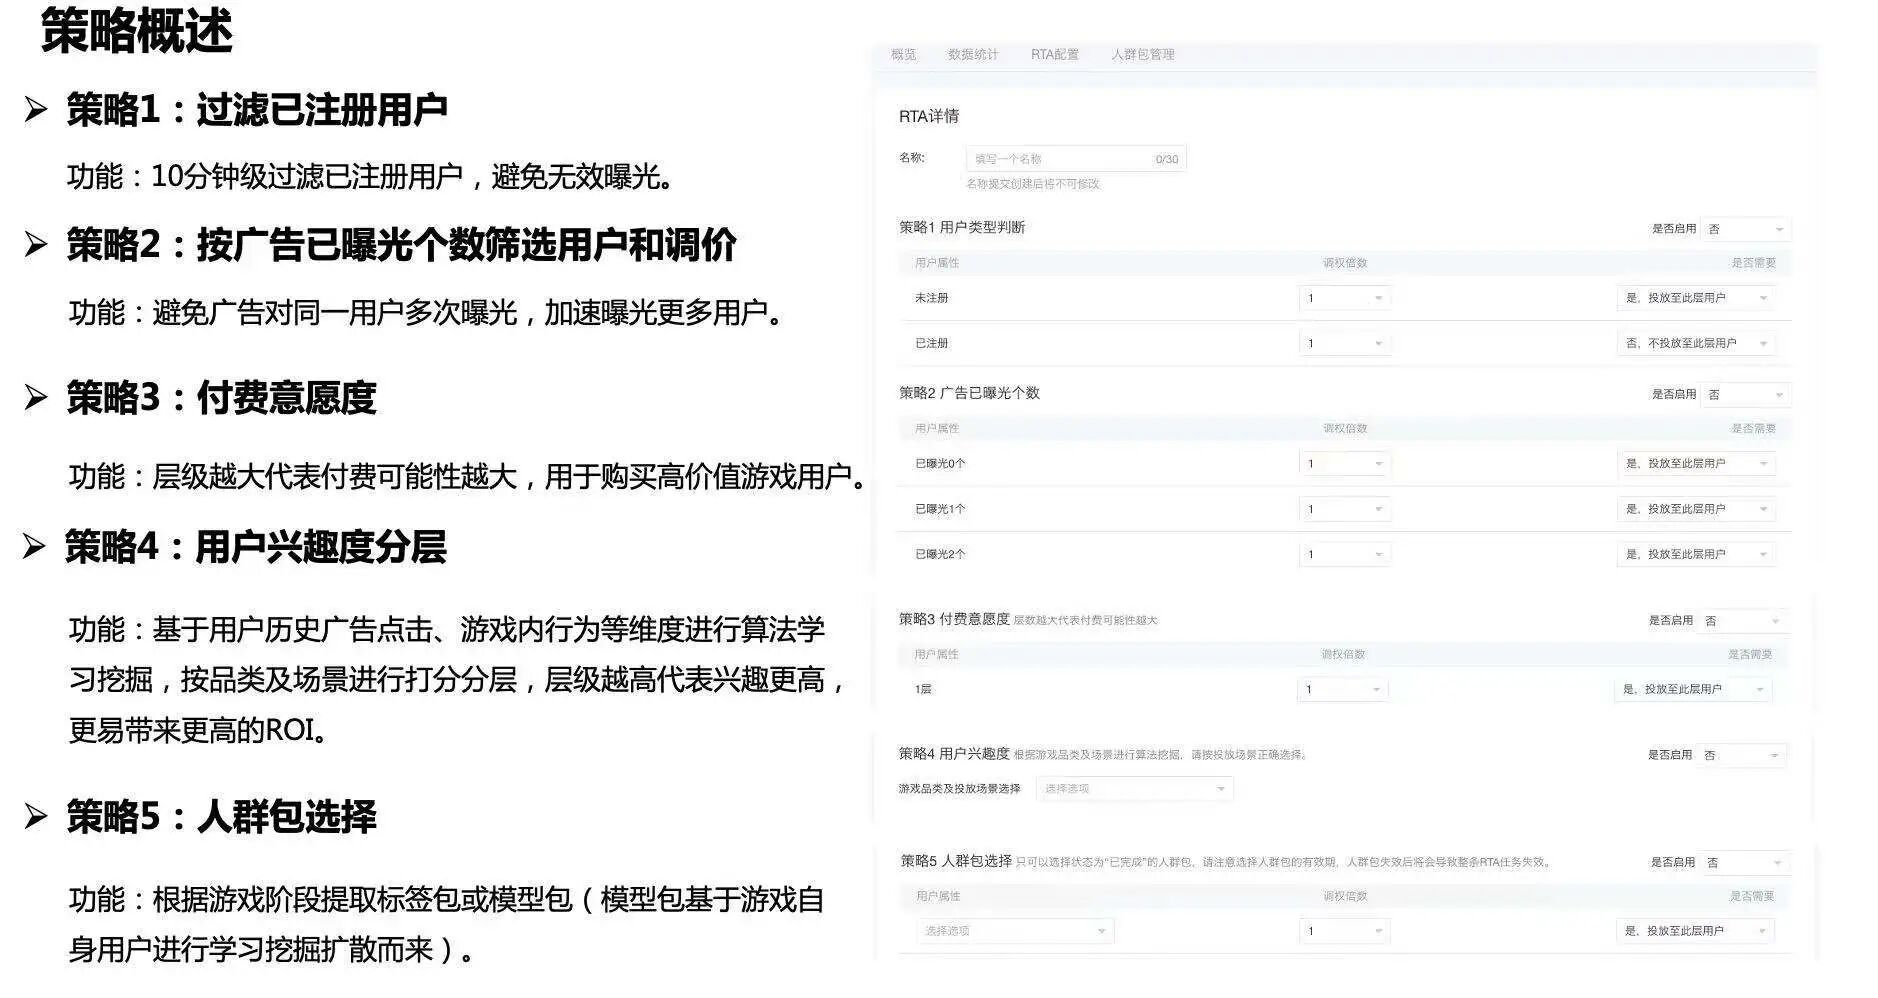
Task: Click the 策略5 人群包选择 section title
Action: tap(956, 860)
